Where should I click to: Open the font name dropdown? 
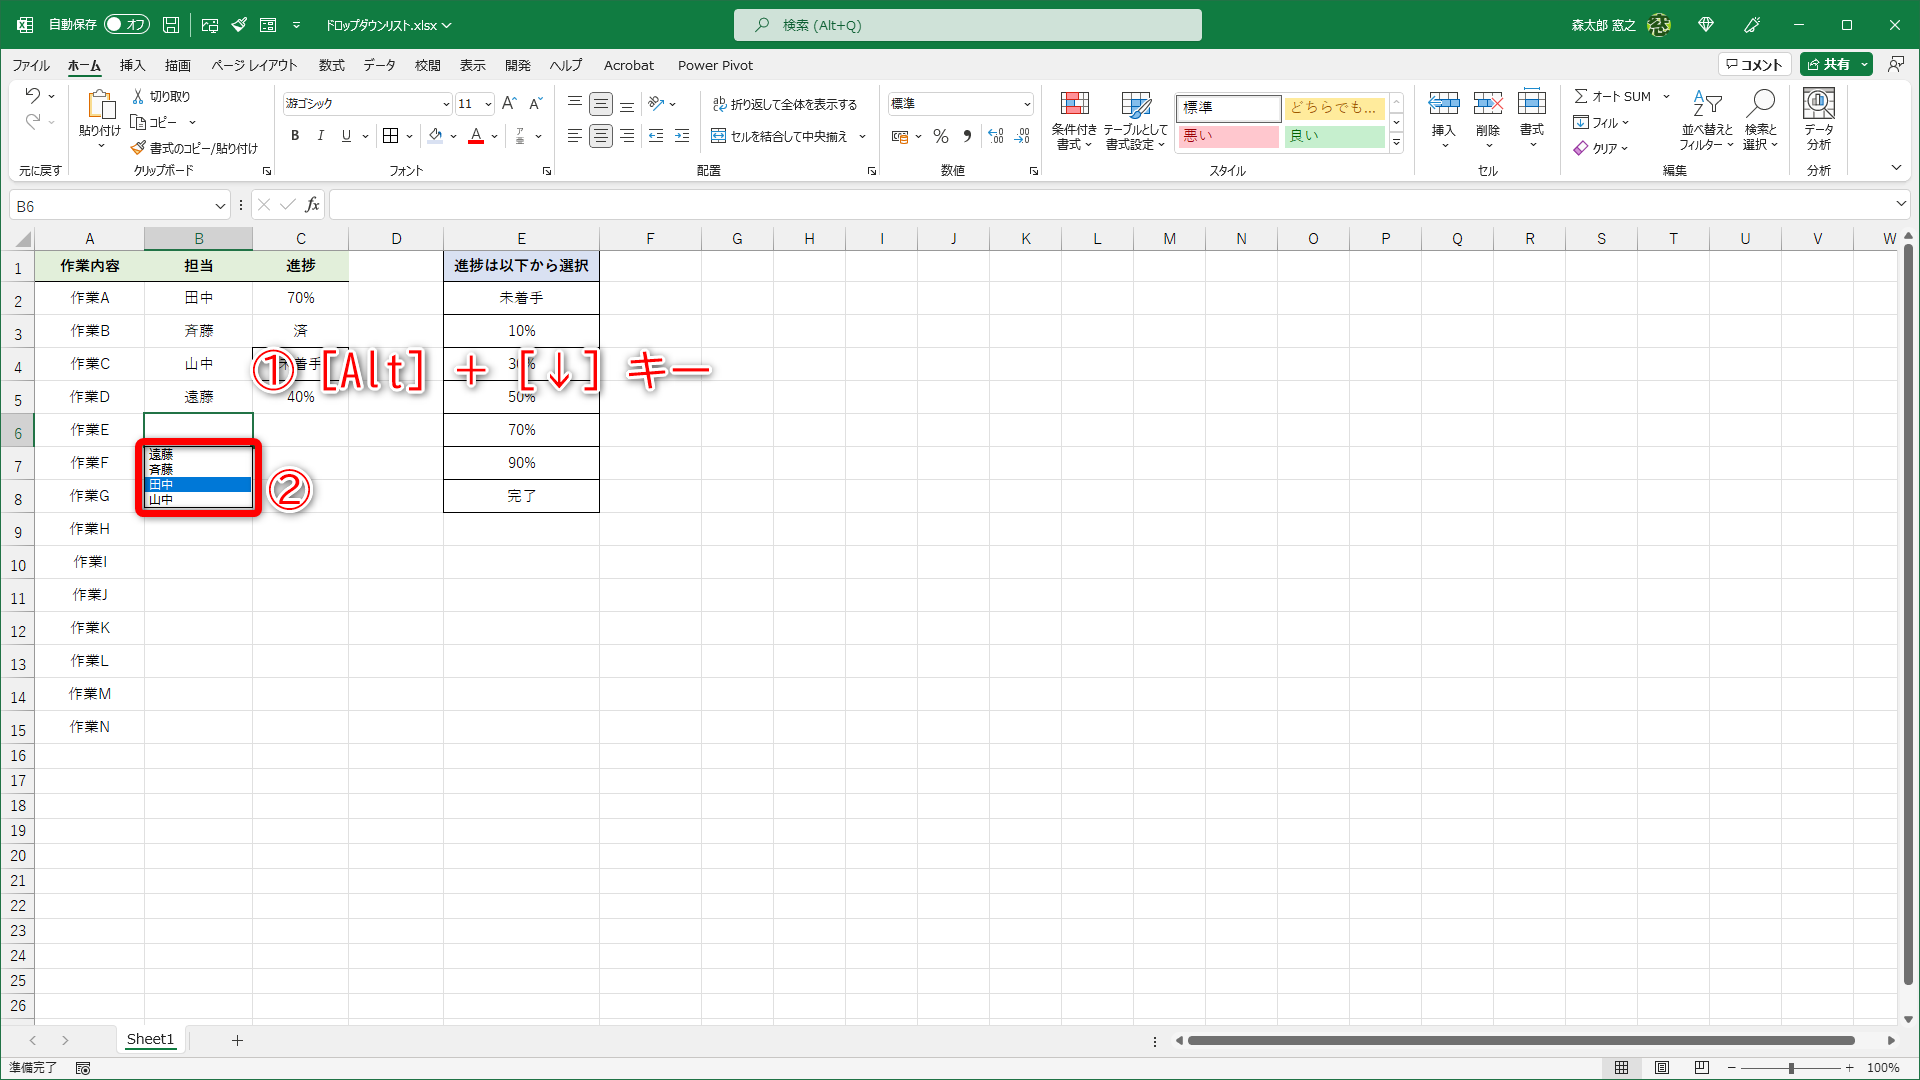[x=445, y=104]
